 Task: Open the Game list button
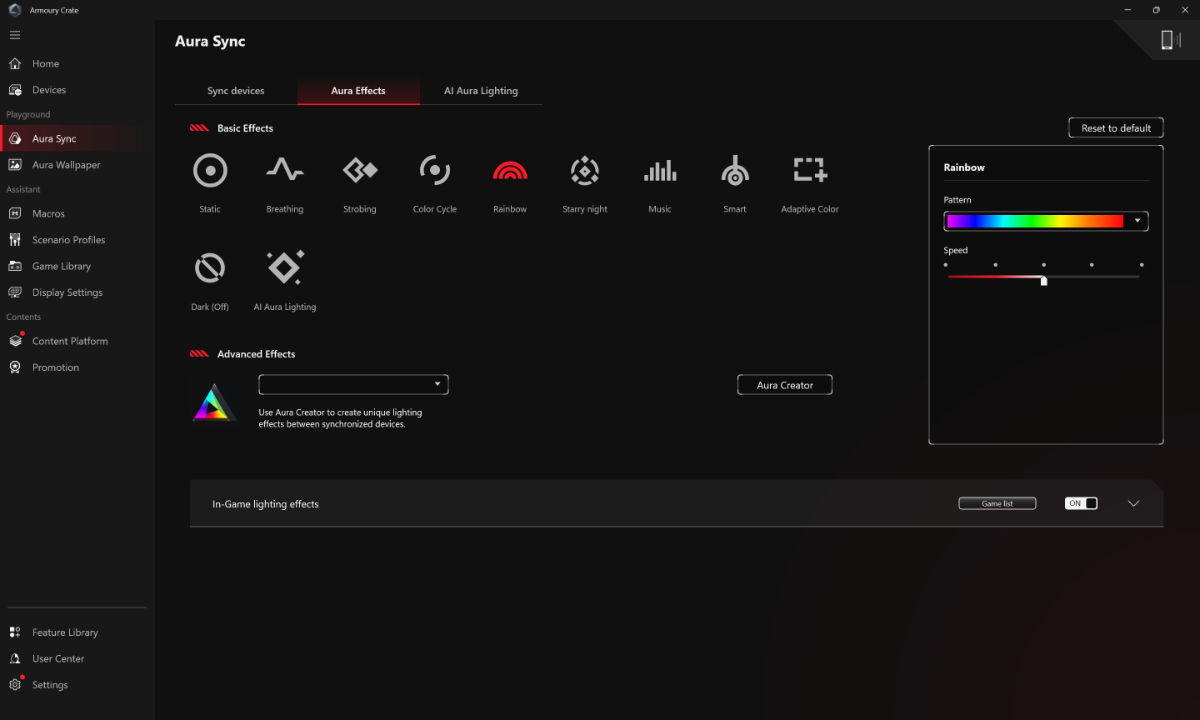[997, 504]
